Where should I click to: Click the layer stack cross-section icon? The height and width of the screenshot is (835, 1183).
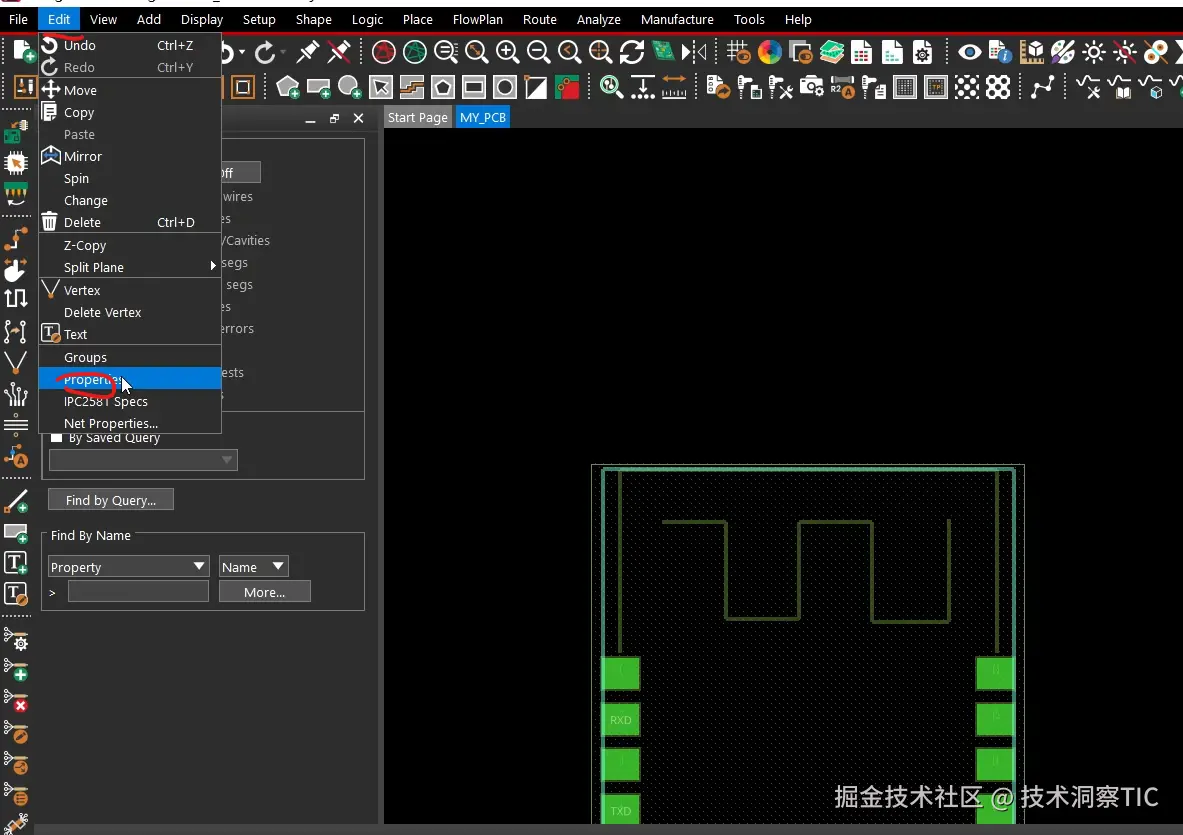(831, 52)
